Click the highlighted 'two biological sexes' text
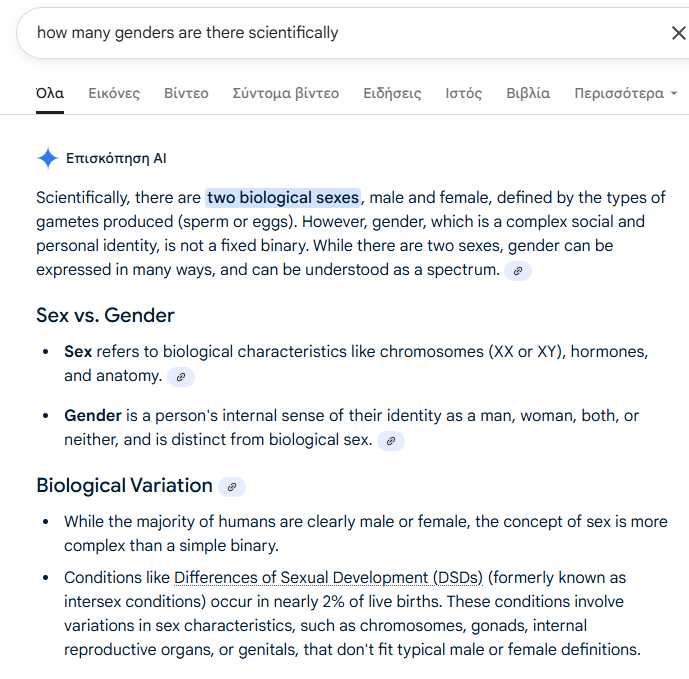The height and width of the screenshot is (679, 689). point(283,197)
